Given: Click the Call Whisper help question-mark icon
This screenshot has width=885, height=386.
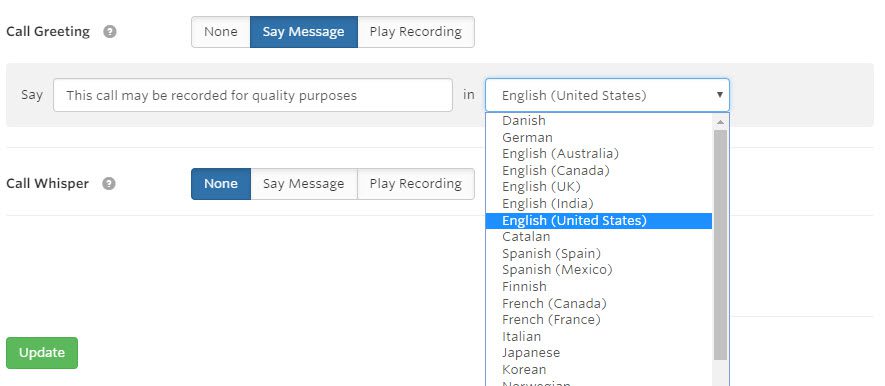Looking at the screenshot, I should pyautogui.click(x=109, y=184).
